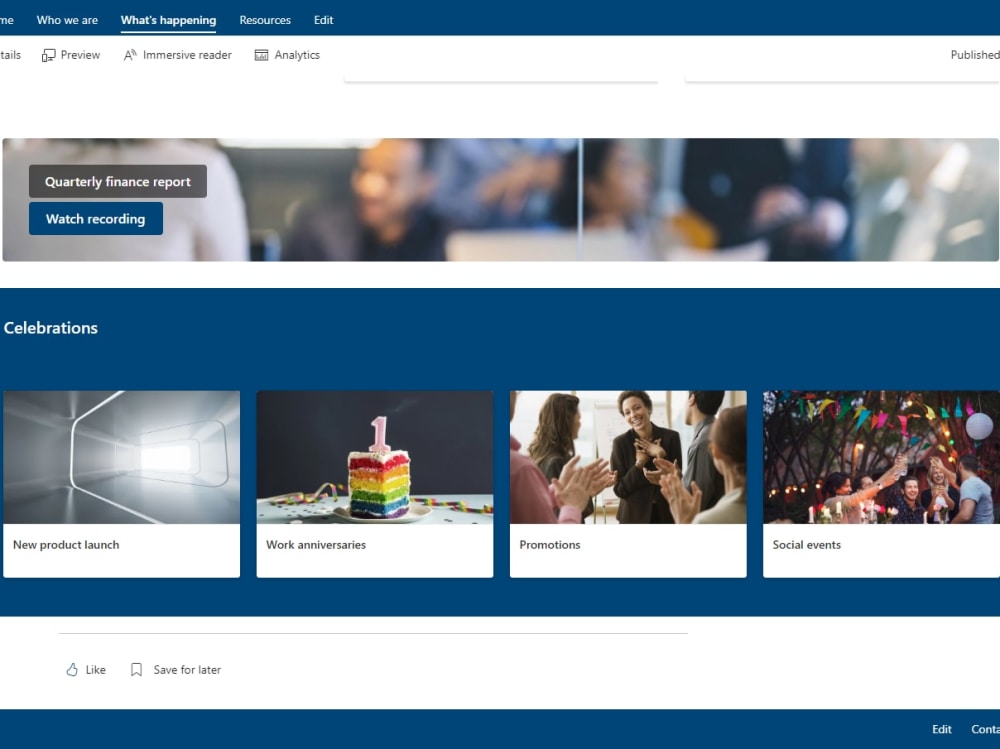Select the What's happening tab

pos(168,20)
